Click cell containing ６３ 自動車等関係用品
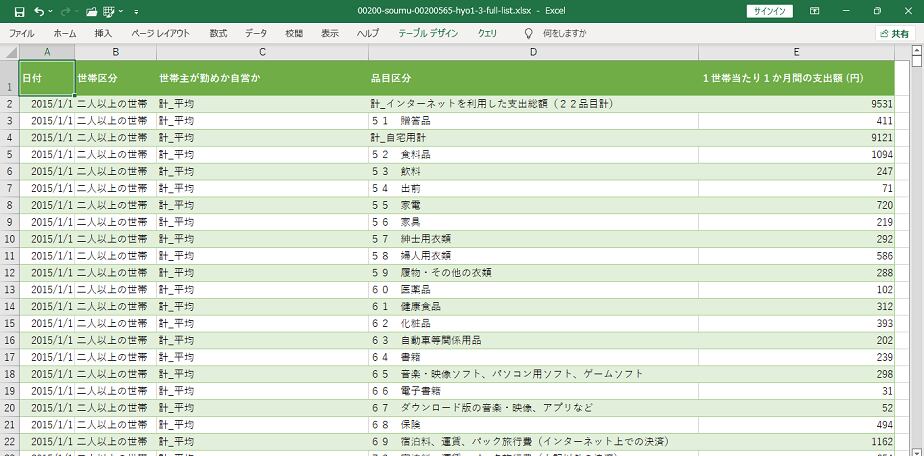The width and height of the screenshot is (924, 456). click(533, 341)
